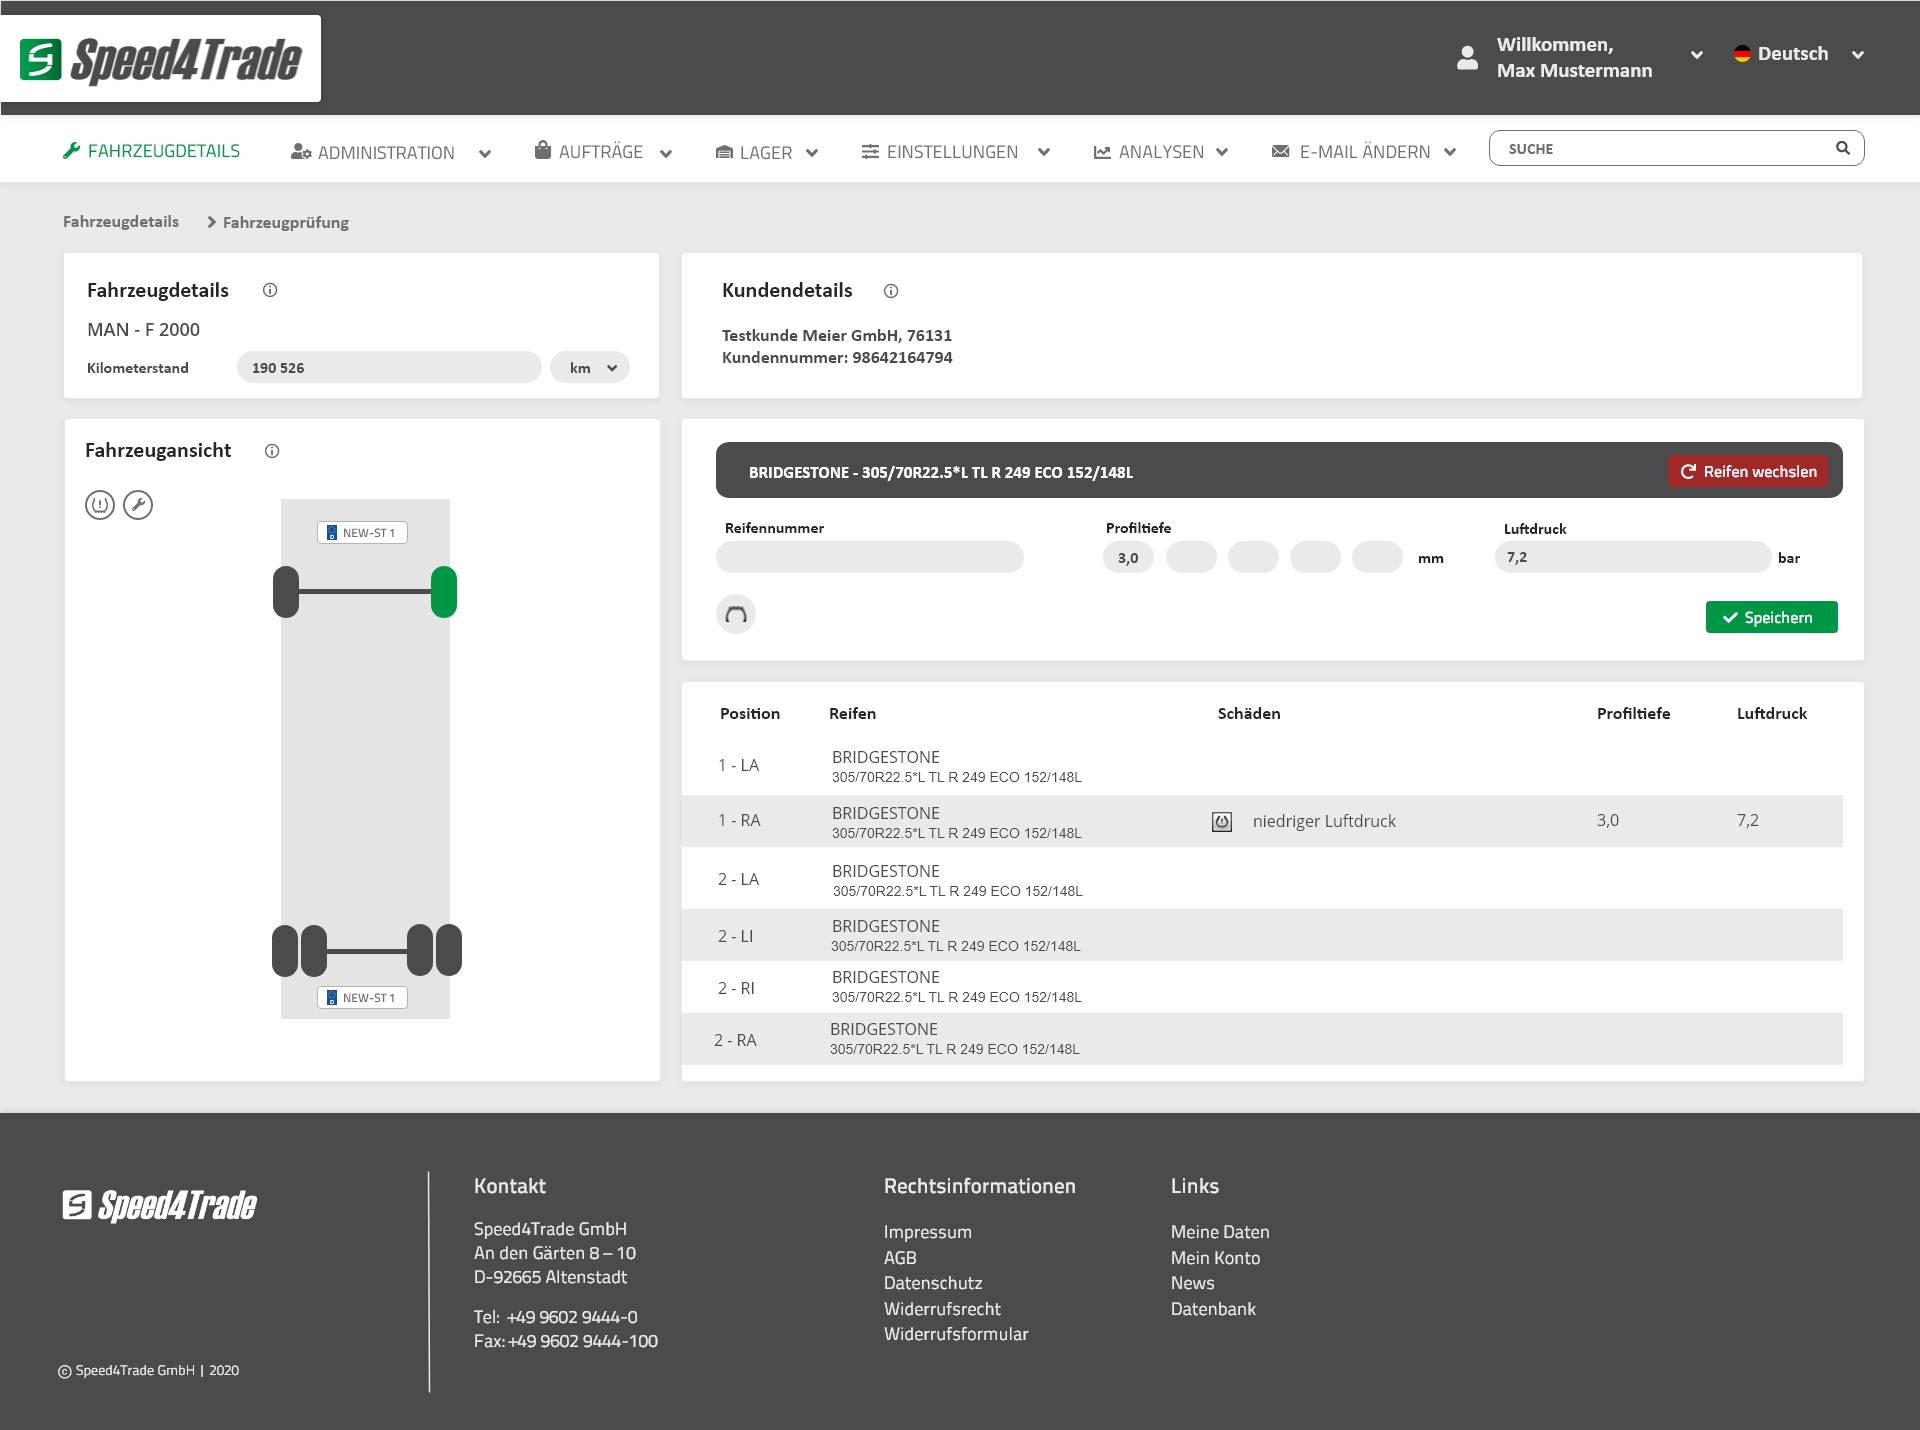This screenshot has height=1430, width=1920.
Task: Open the info icon next to Kundendetails
Action: (891, 291)
